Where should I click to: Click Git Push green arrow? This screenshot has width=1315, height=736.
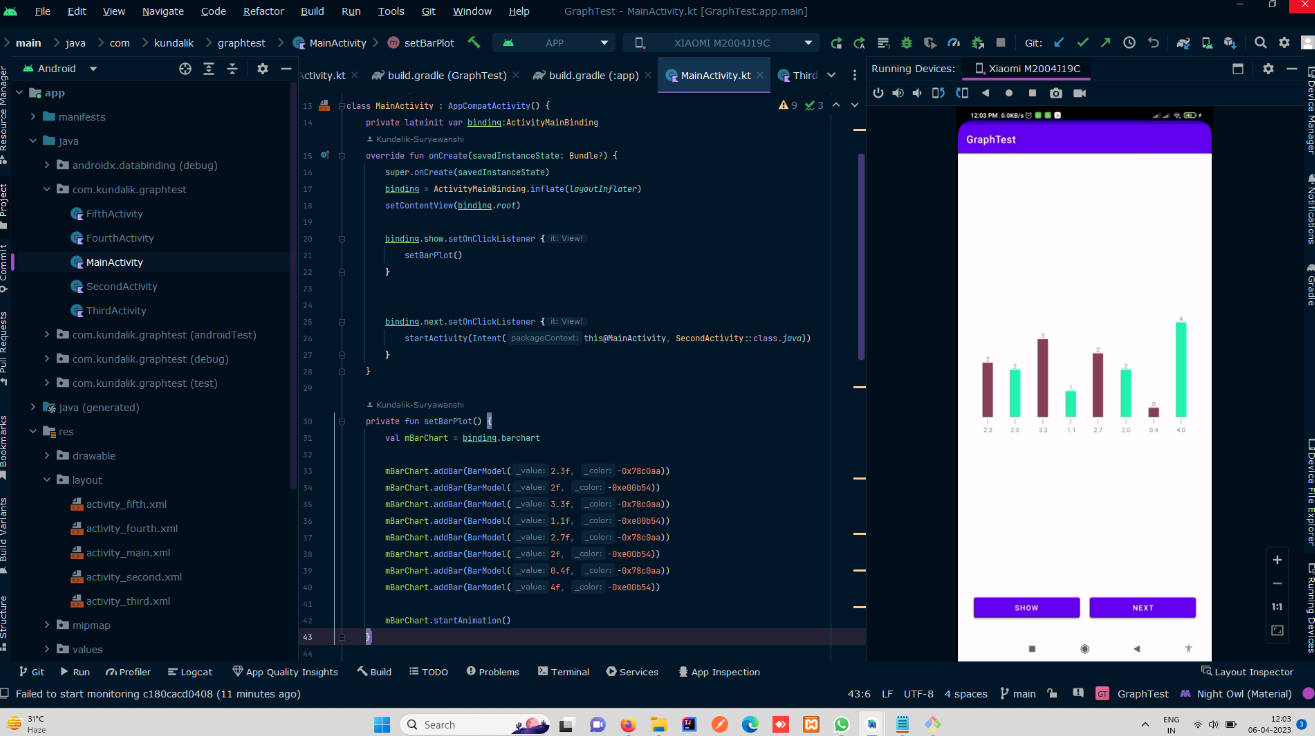[x=1105, y=43]
